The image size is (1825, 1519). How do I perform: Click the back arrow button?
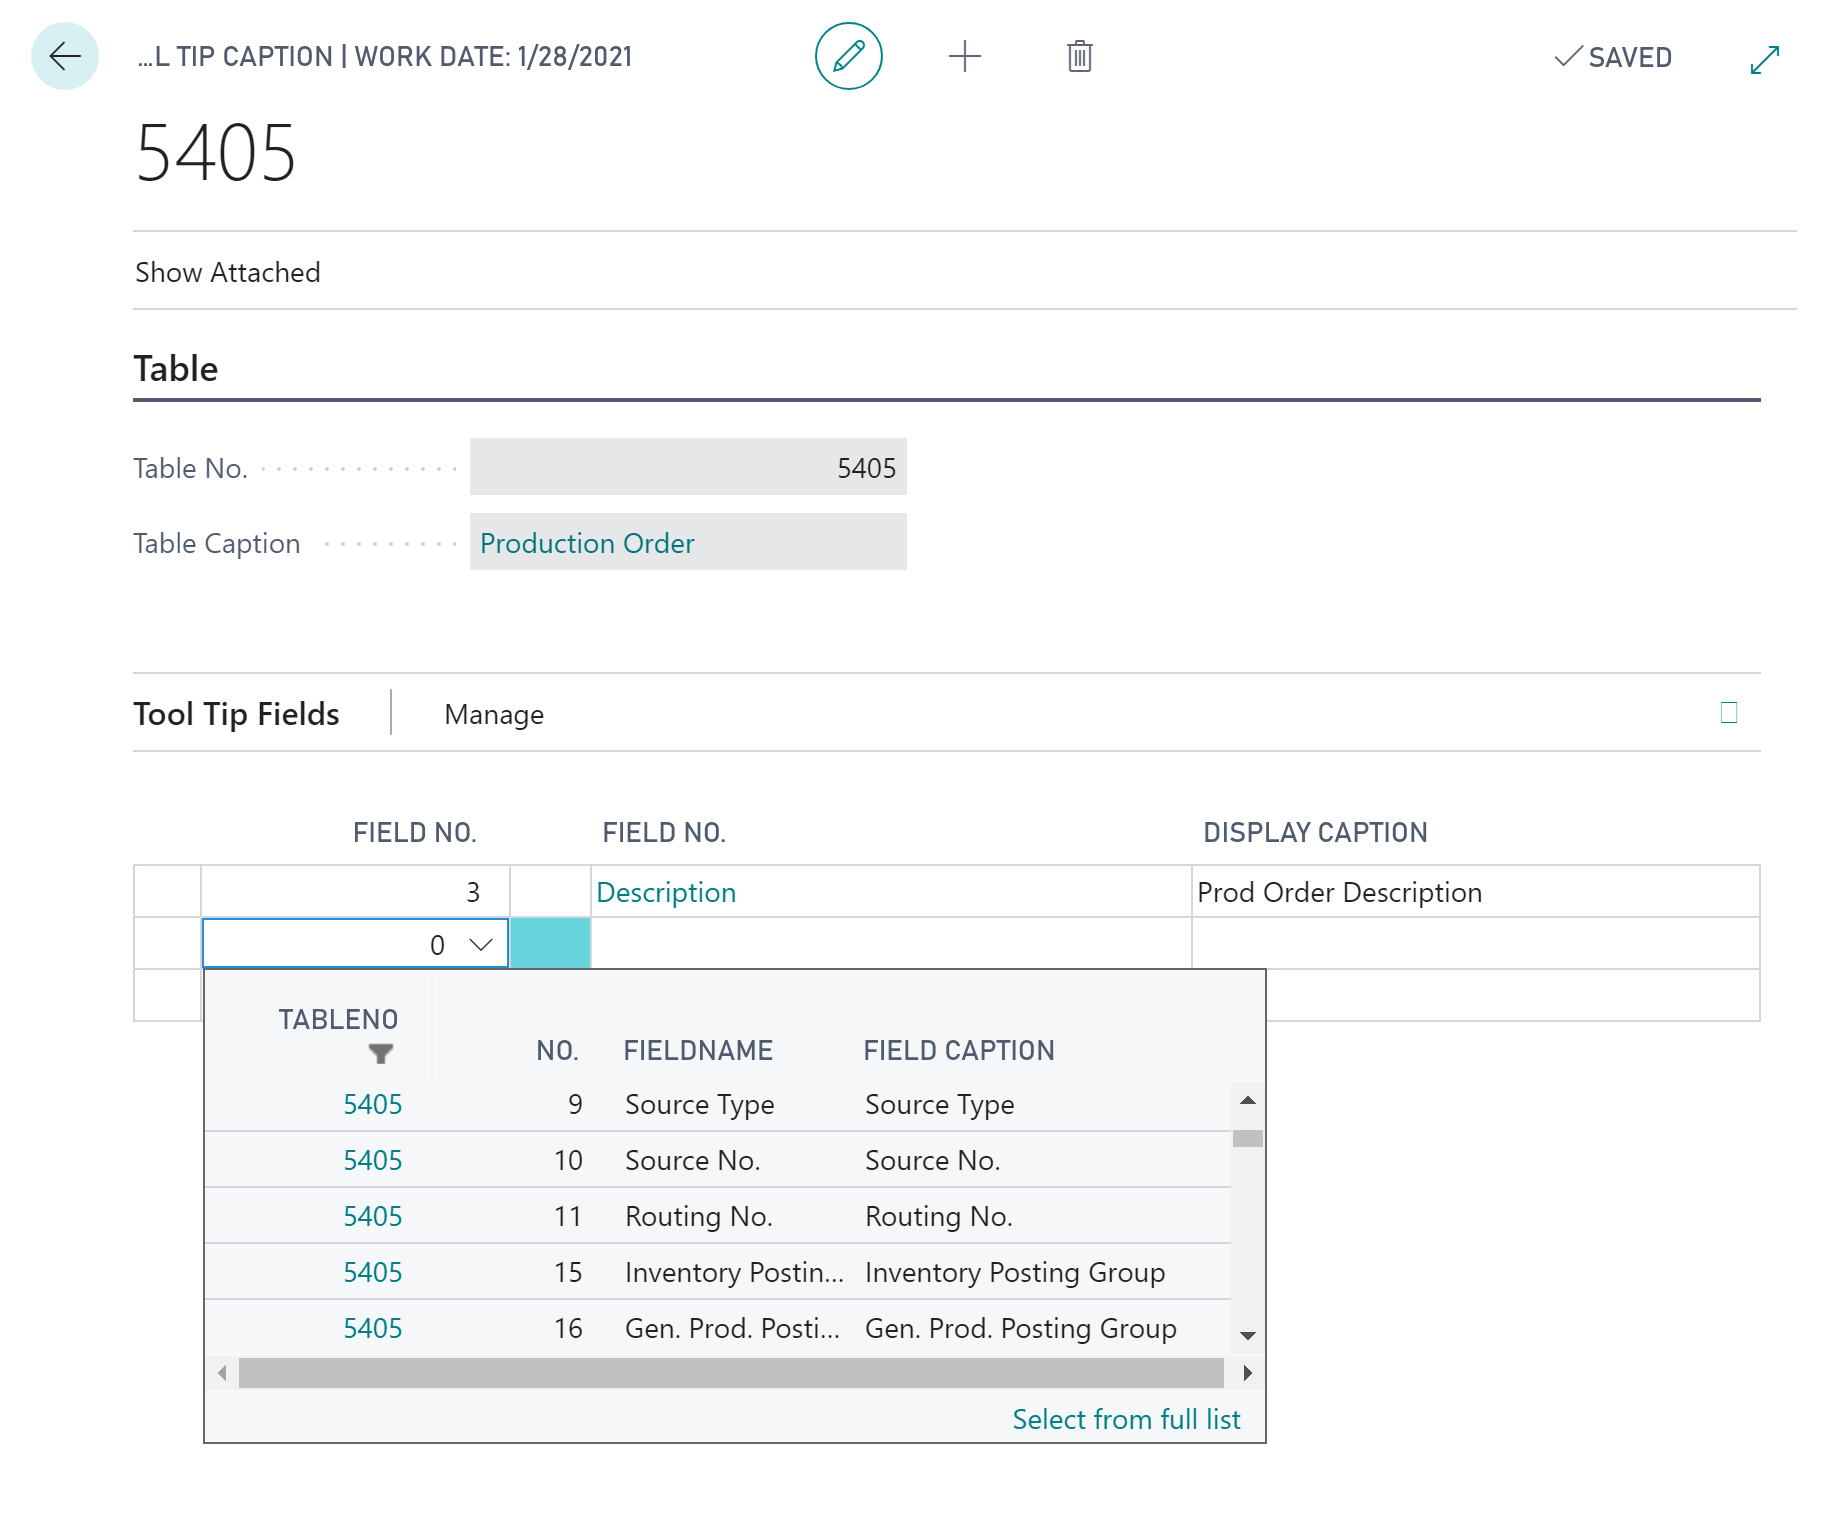click(x=65, y=56)
